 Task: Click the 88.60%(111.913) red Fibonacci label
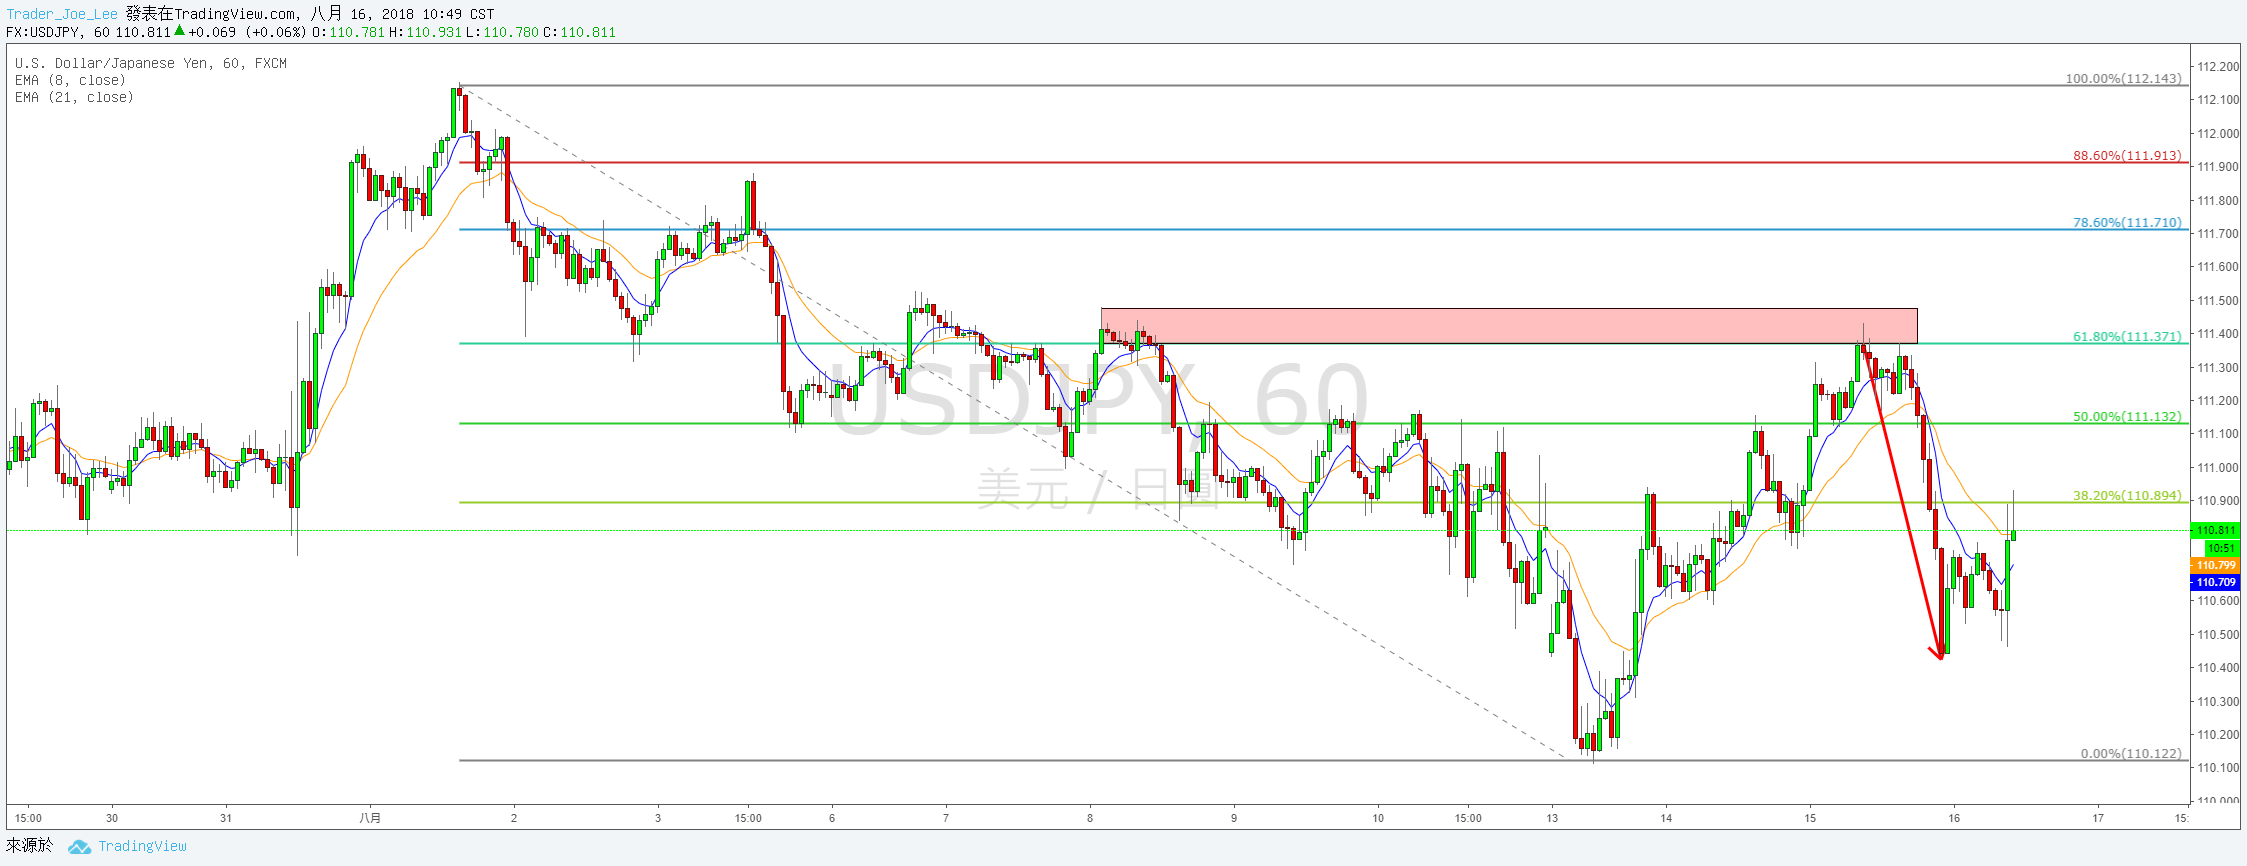tap(2127, 155)
